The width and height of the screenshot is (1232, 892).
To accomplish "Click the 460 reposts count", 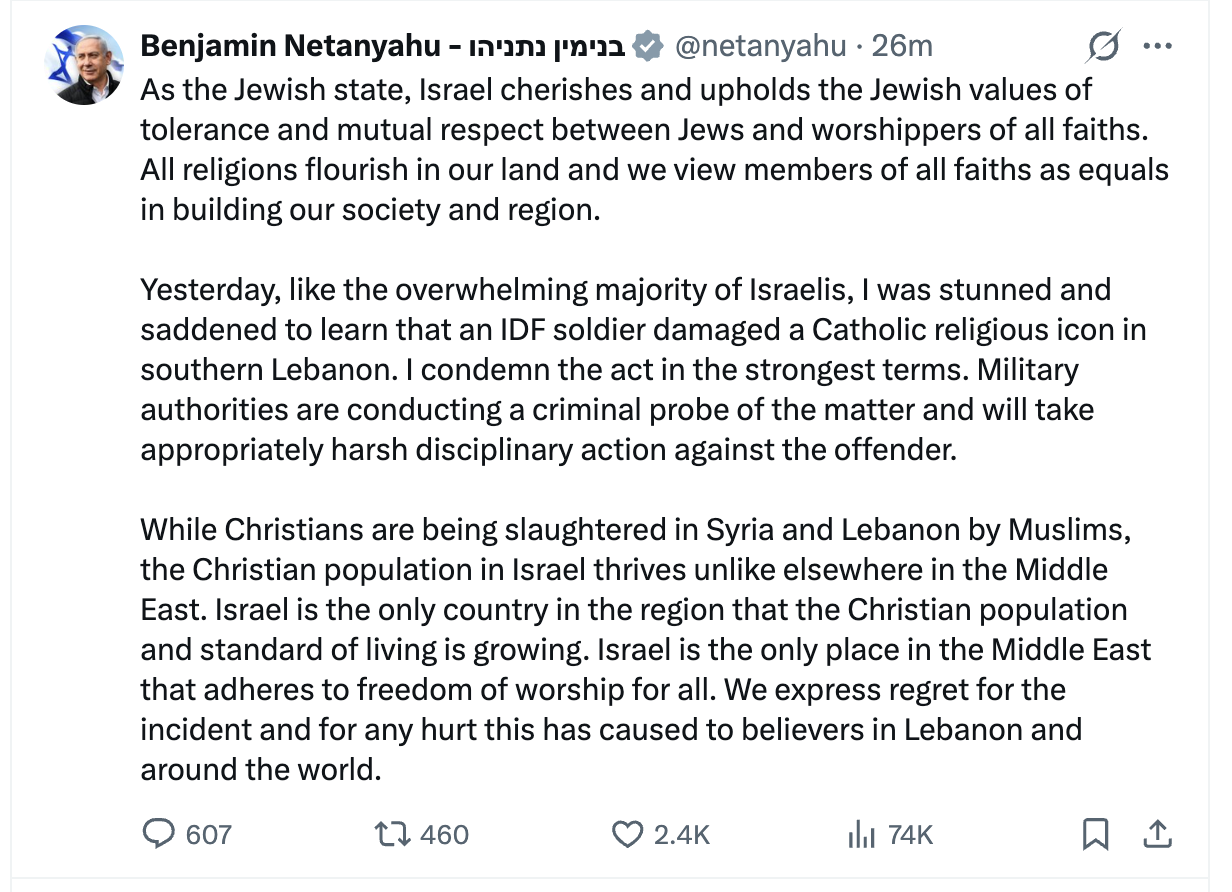I will [444, 834].
